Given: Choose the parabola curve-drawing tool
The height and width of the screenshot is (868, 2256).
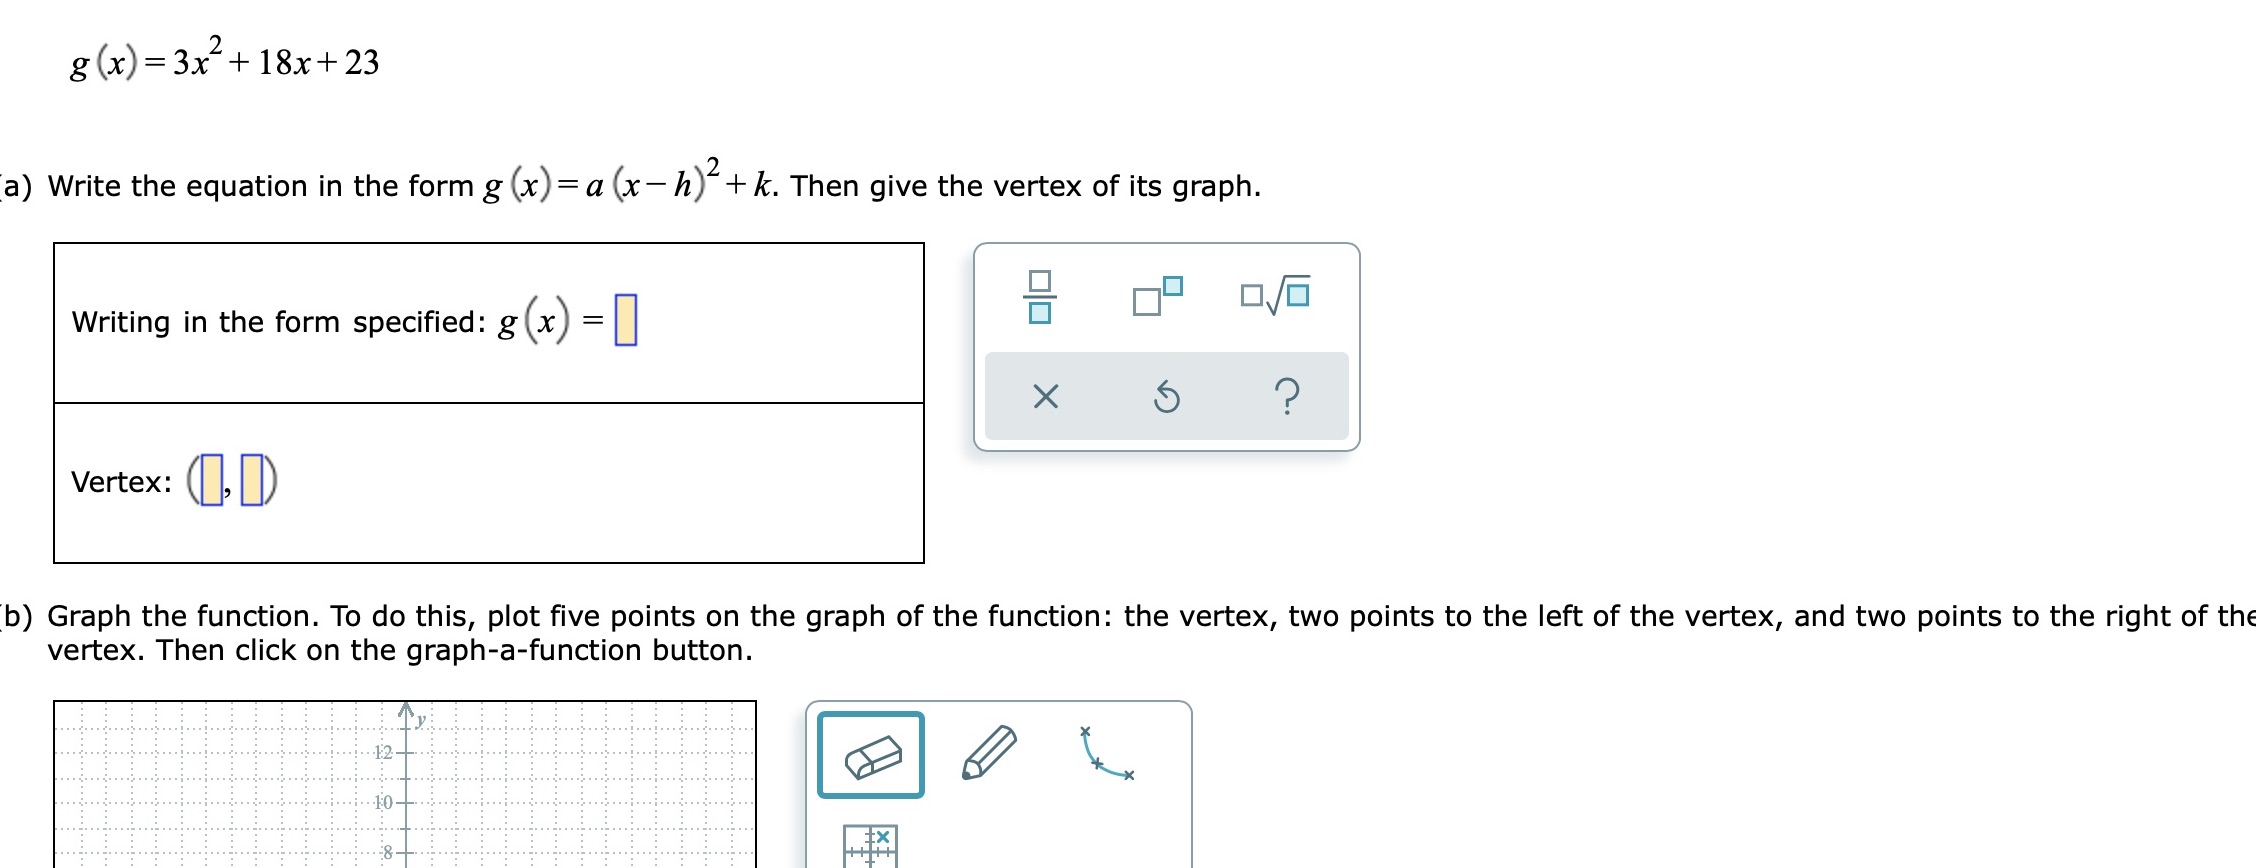Looking at the screenshot, I should (1106, 750).
